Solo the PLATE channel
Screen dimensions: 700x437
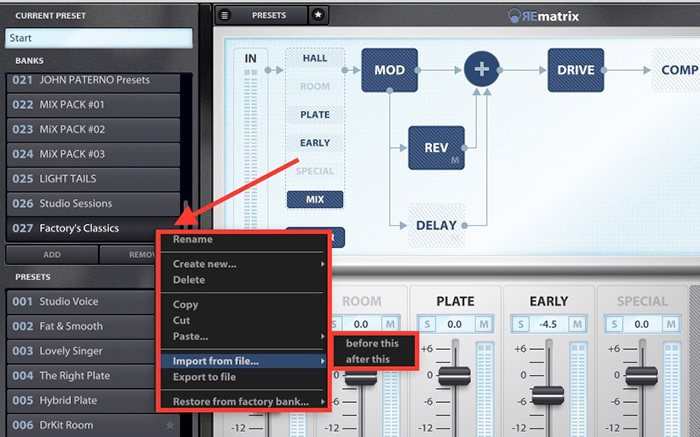click(x=427, y=324)
